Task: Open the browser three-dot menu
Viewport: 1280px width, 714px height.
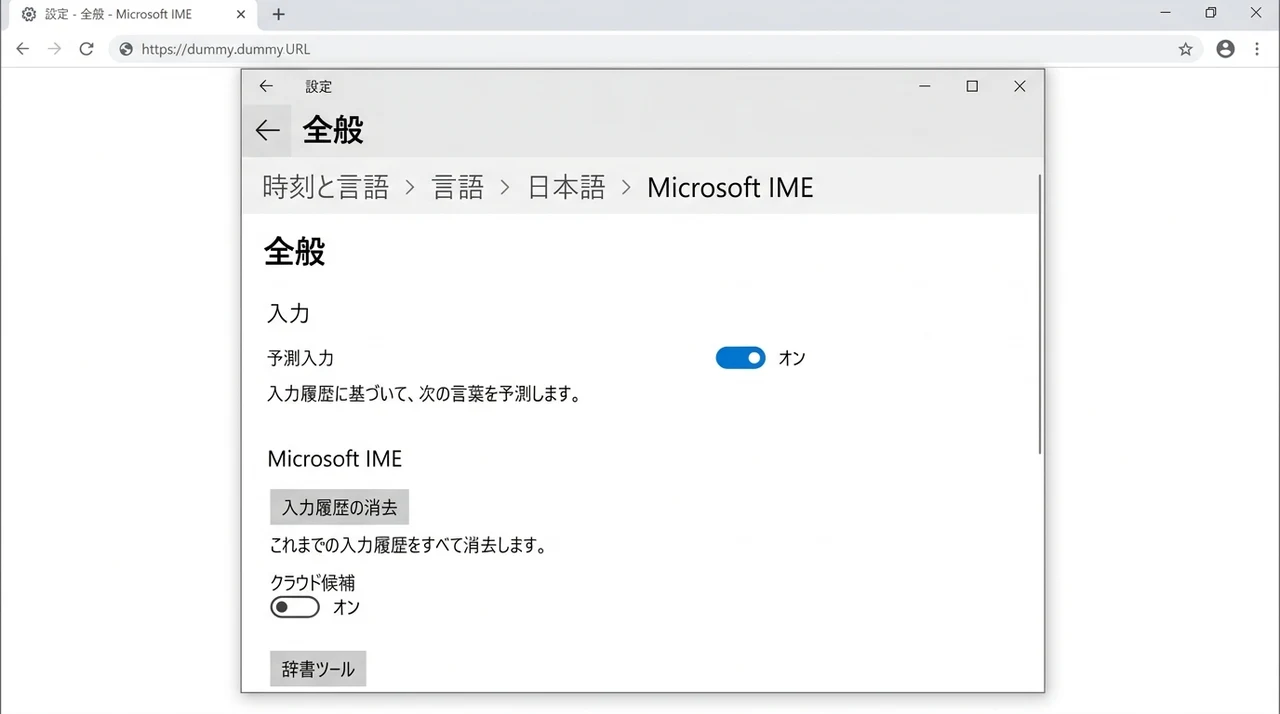Action: pyautogui.click(x=1257, y=49)
